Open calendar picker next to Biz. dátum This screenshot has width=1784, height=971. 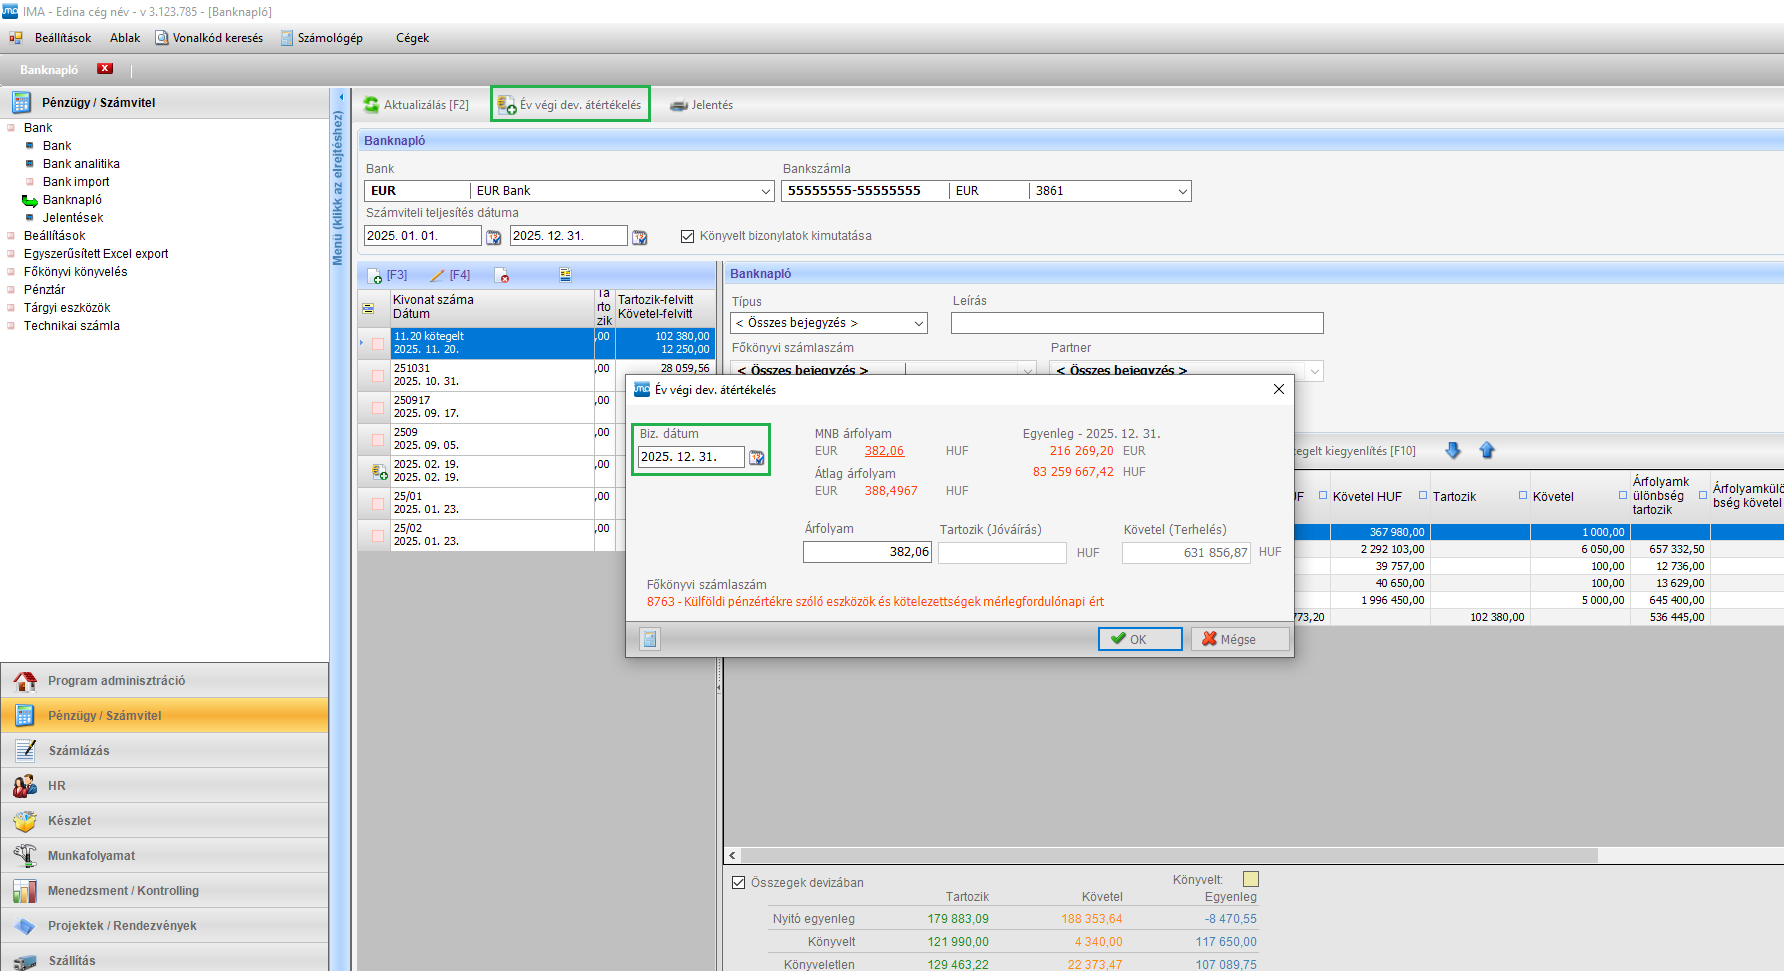pyautogui.click(x=757, y=458)
